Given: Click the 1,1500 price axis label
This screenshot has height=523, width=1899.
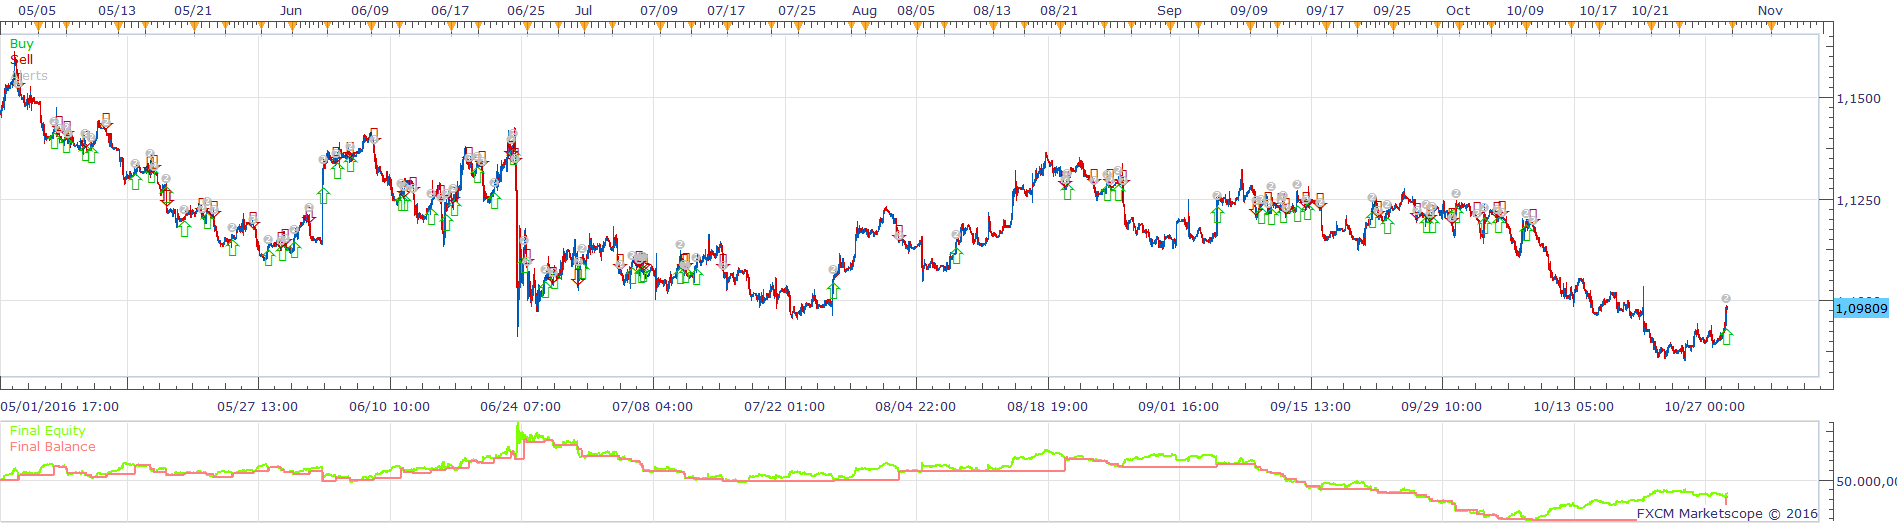Looking at the screenshot, I should 1859,99.
